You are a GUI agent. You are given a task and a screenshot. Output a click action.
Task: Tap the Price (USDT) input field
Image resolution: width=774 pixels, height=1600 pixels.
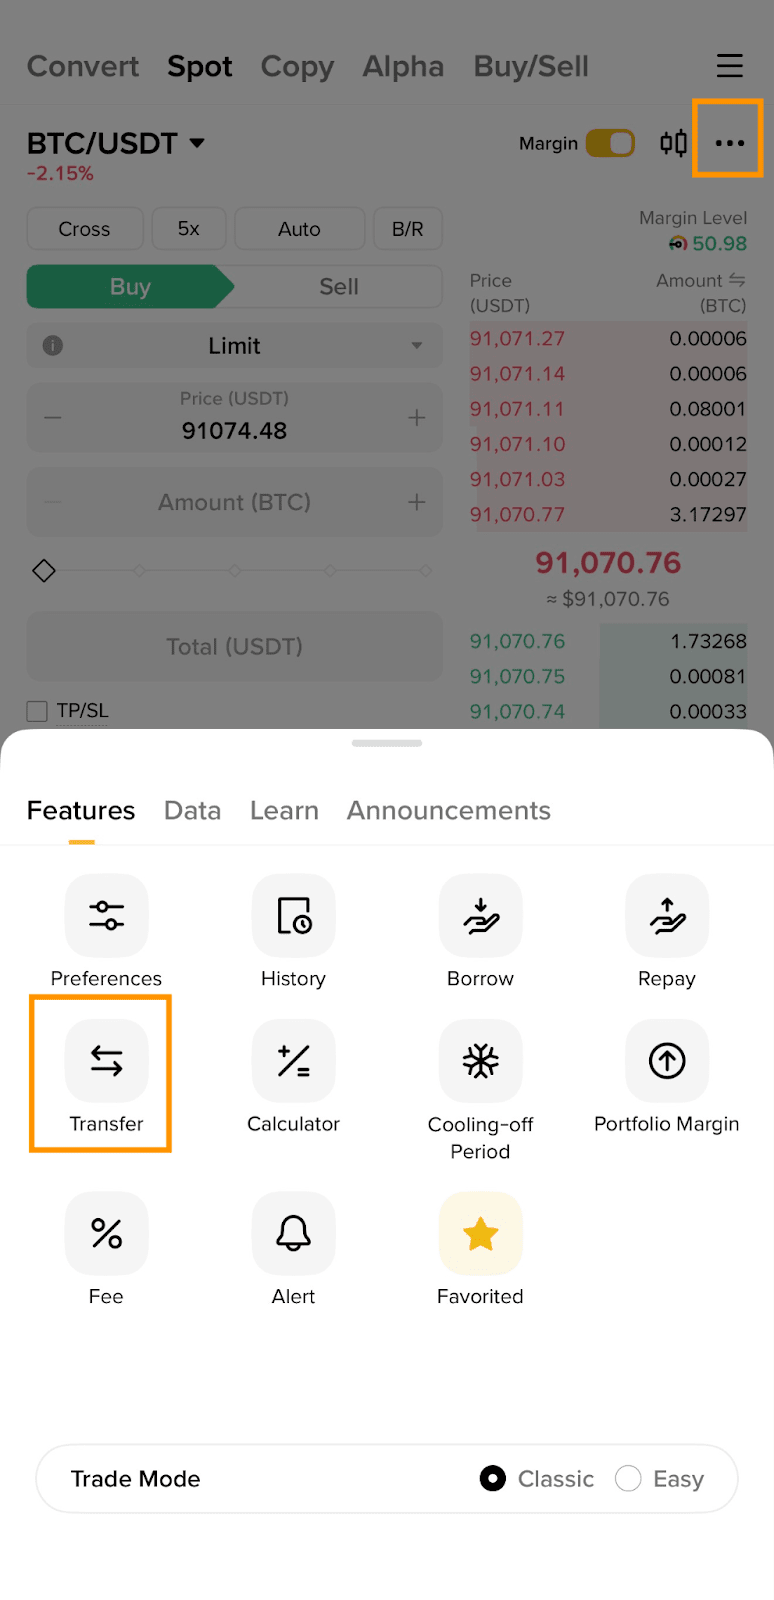[234, 417]
